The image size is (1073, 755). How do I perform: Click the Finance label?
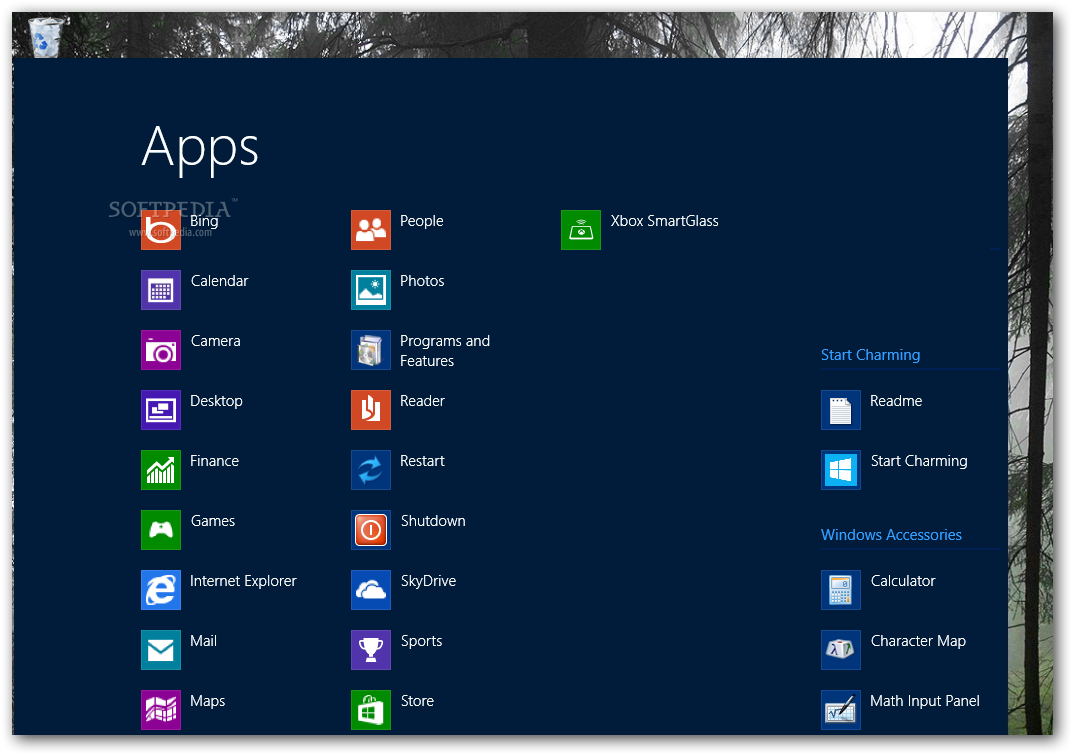tap(214, 461)
